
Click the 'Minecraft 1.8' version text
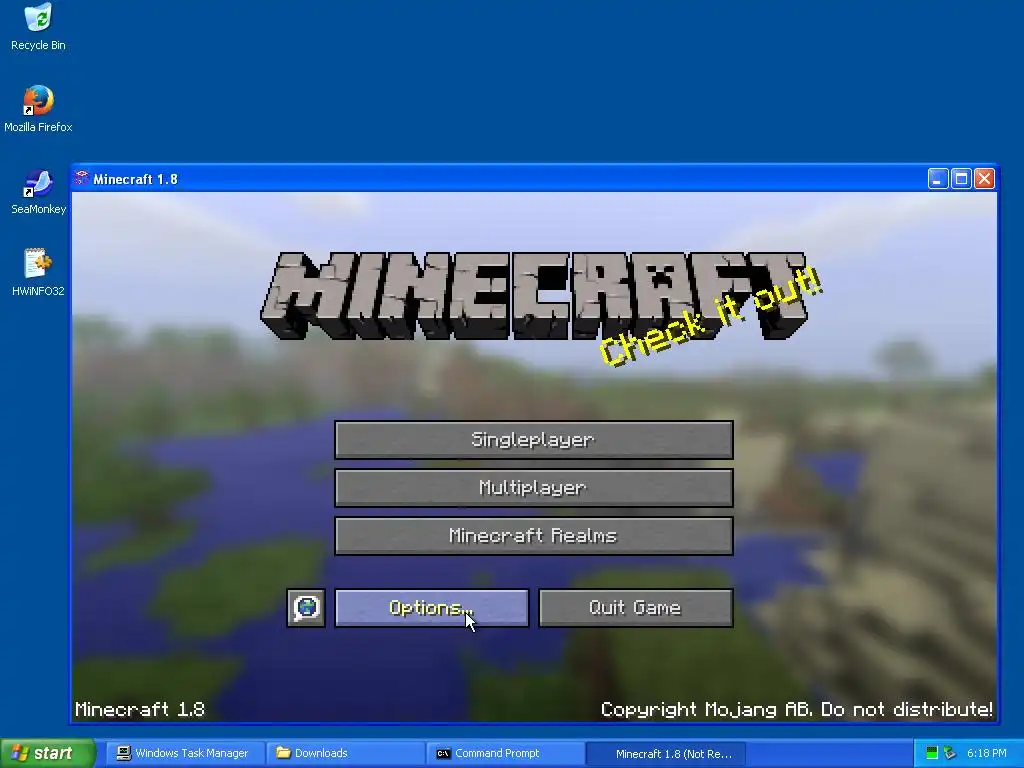click(x=140, y=709)
